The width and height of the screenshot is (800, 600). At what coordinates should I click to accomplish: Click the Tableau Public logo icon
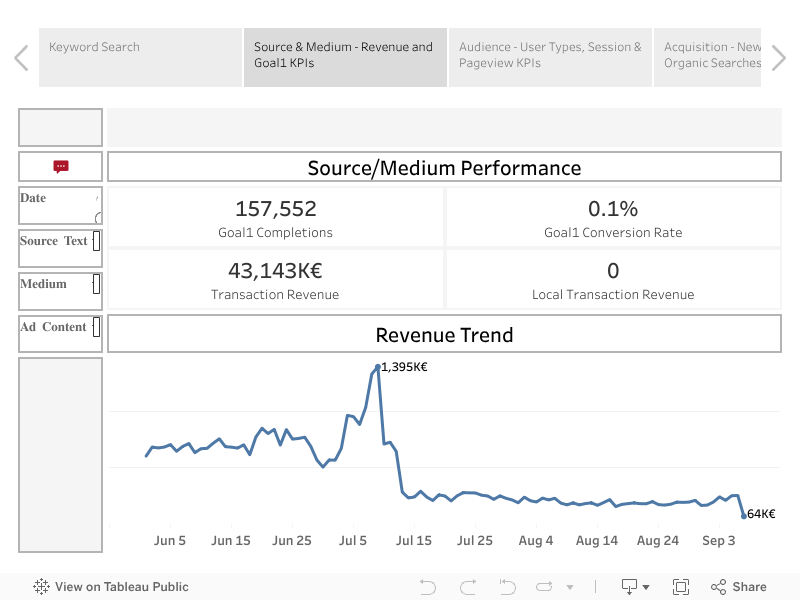click(40, 587)
